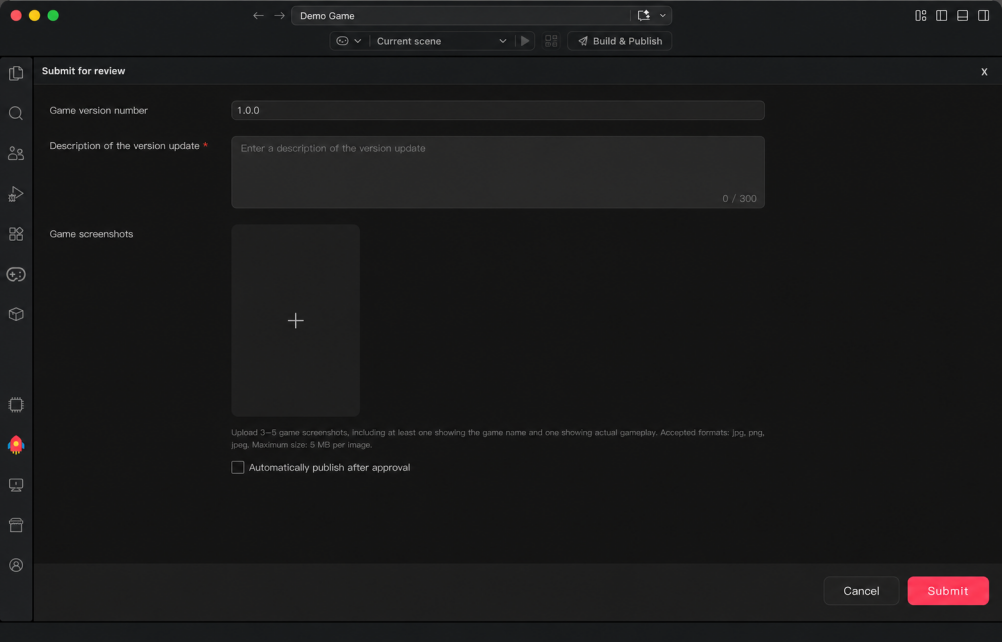Toggle the secondary right sidebar layout
This screenshot has height=642, width=1002.
pyautogui.click(x=983, y=15)
